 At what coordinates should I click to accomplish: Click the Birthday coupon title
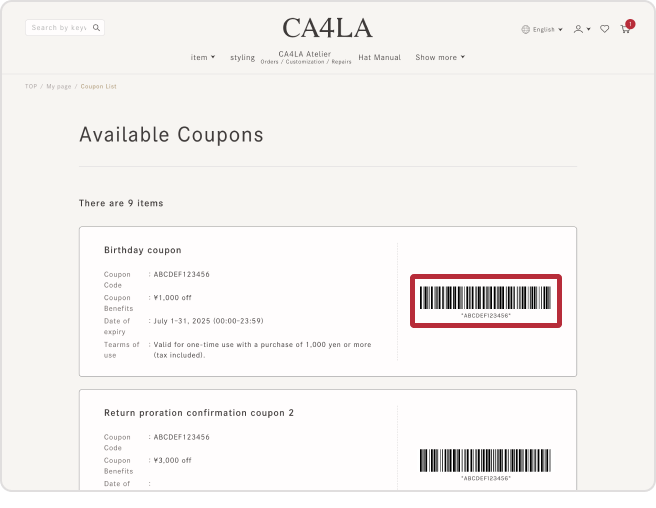pos(143,250)
